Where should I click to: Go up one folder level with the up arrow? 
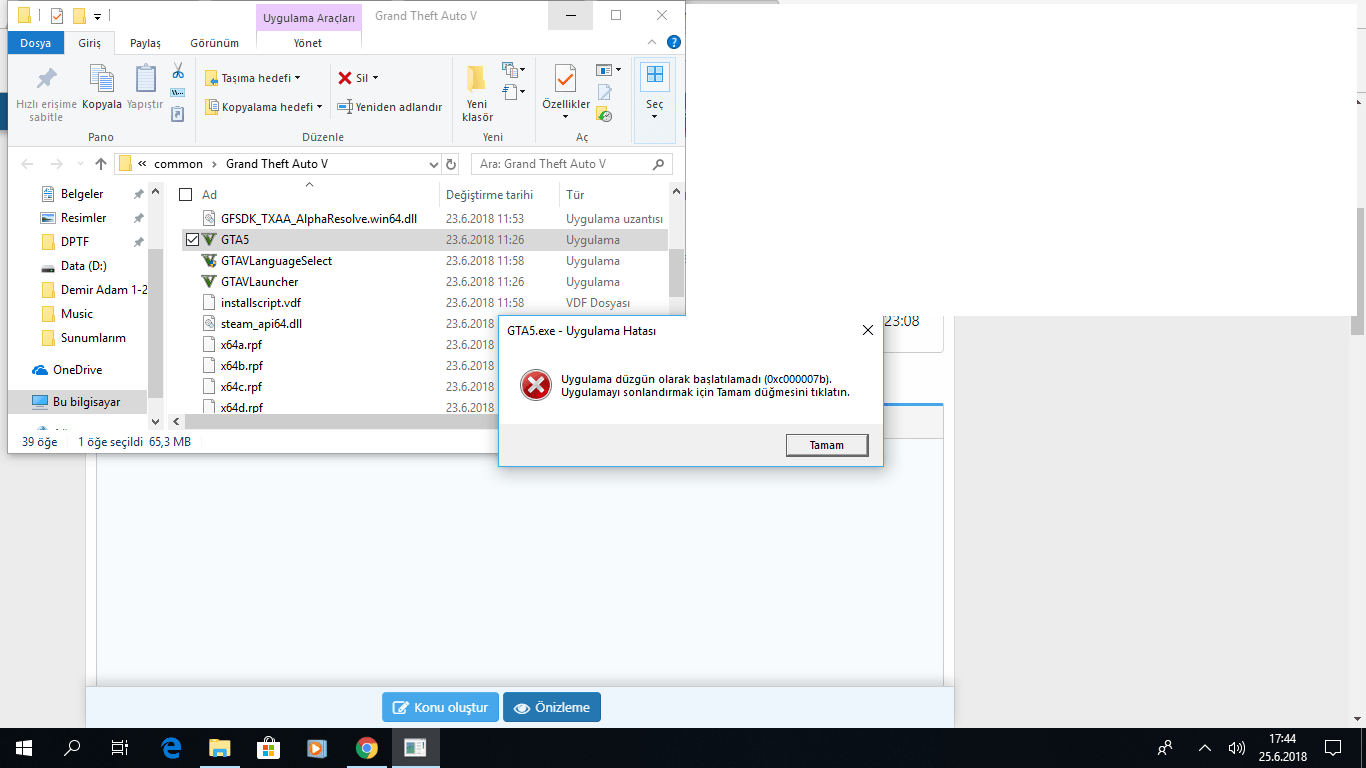[x=101, y=164]
